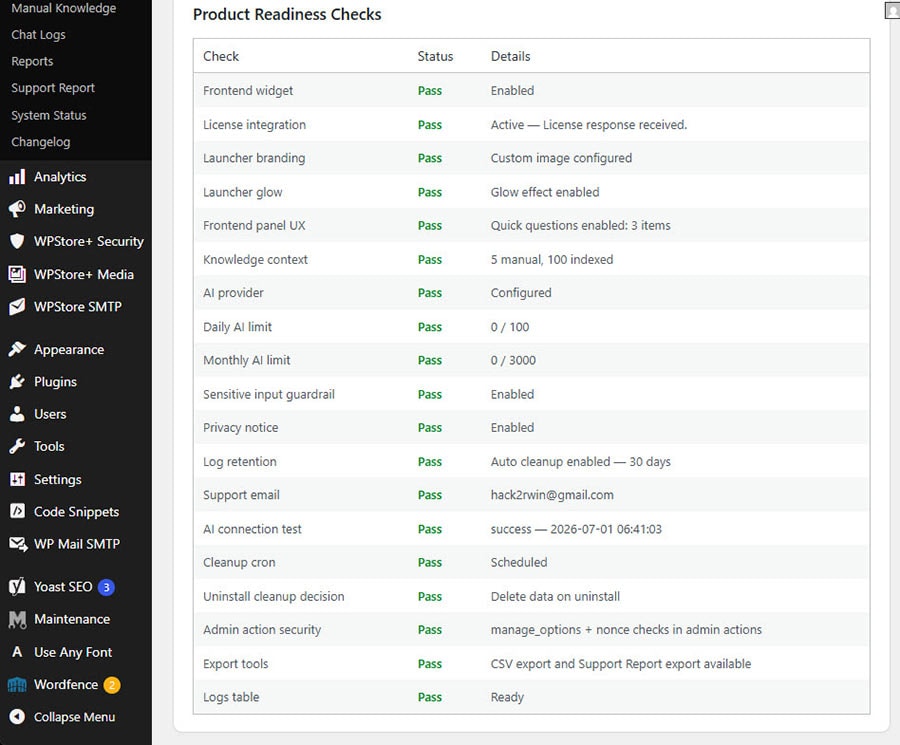Click the Appearance paintbrush icon
The image size is (900, 745).
[17, 349]
